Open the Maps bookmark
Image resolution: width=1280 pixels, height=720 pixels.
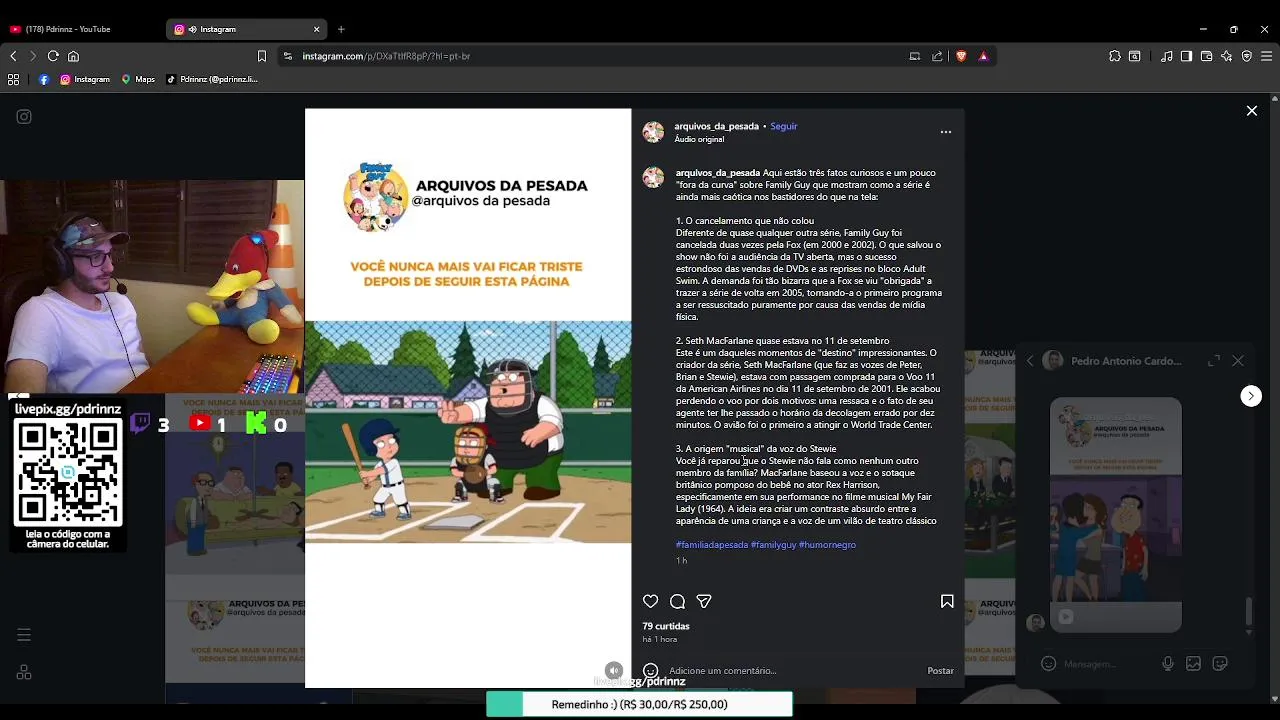coord(139,79)
